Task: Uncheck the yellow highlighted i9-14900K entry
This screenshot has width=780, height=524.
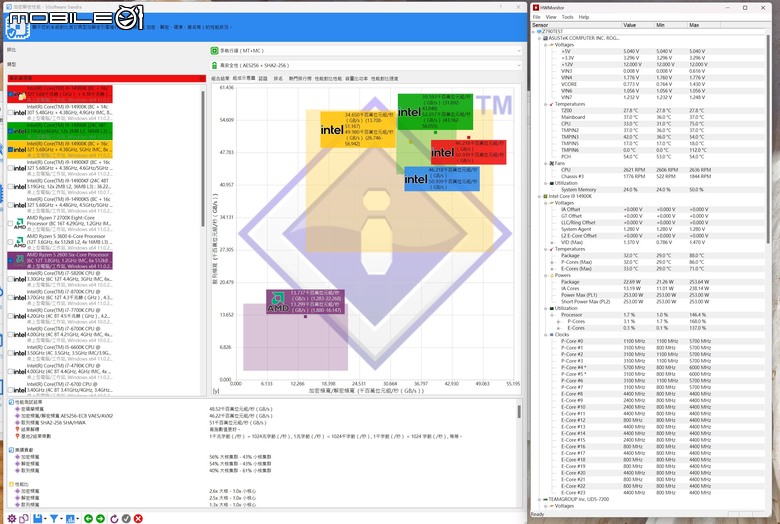Action: tap(10, 149)
